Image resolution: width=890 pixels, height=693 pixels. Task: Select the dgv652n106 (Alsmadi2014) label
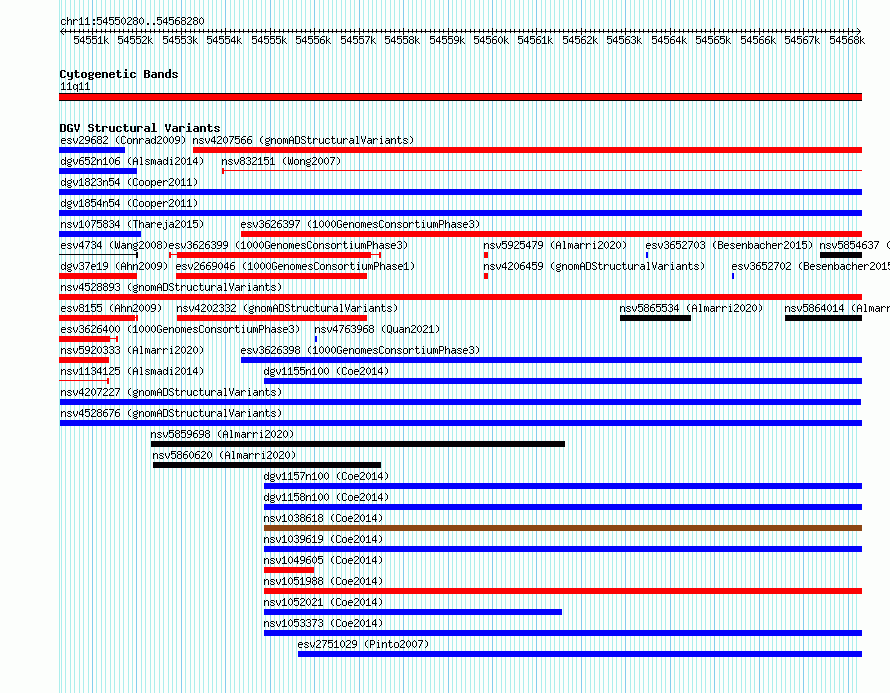tap(132, 161)
